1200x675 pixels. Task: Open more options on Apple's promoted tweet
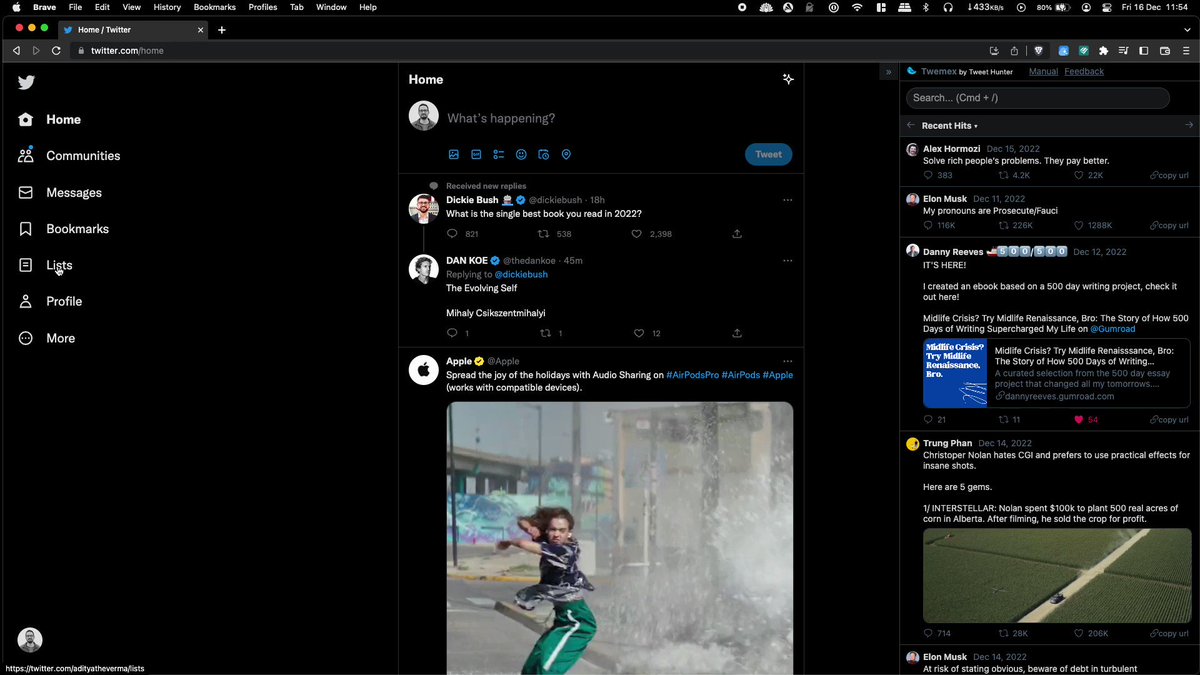pos(788,361)
